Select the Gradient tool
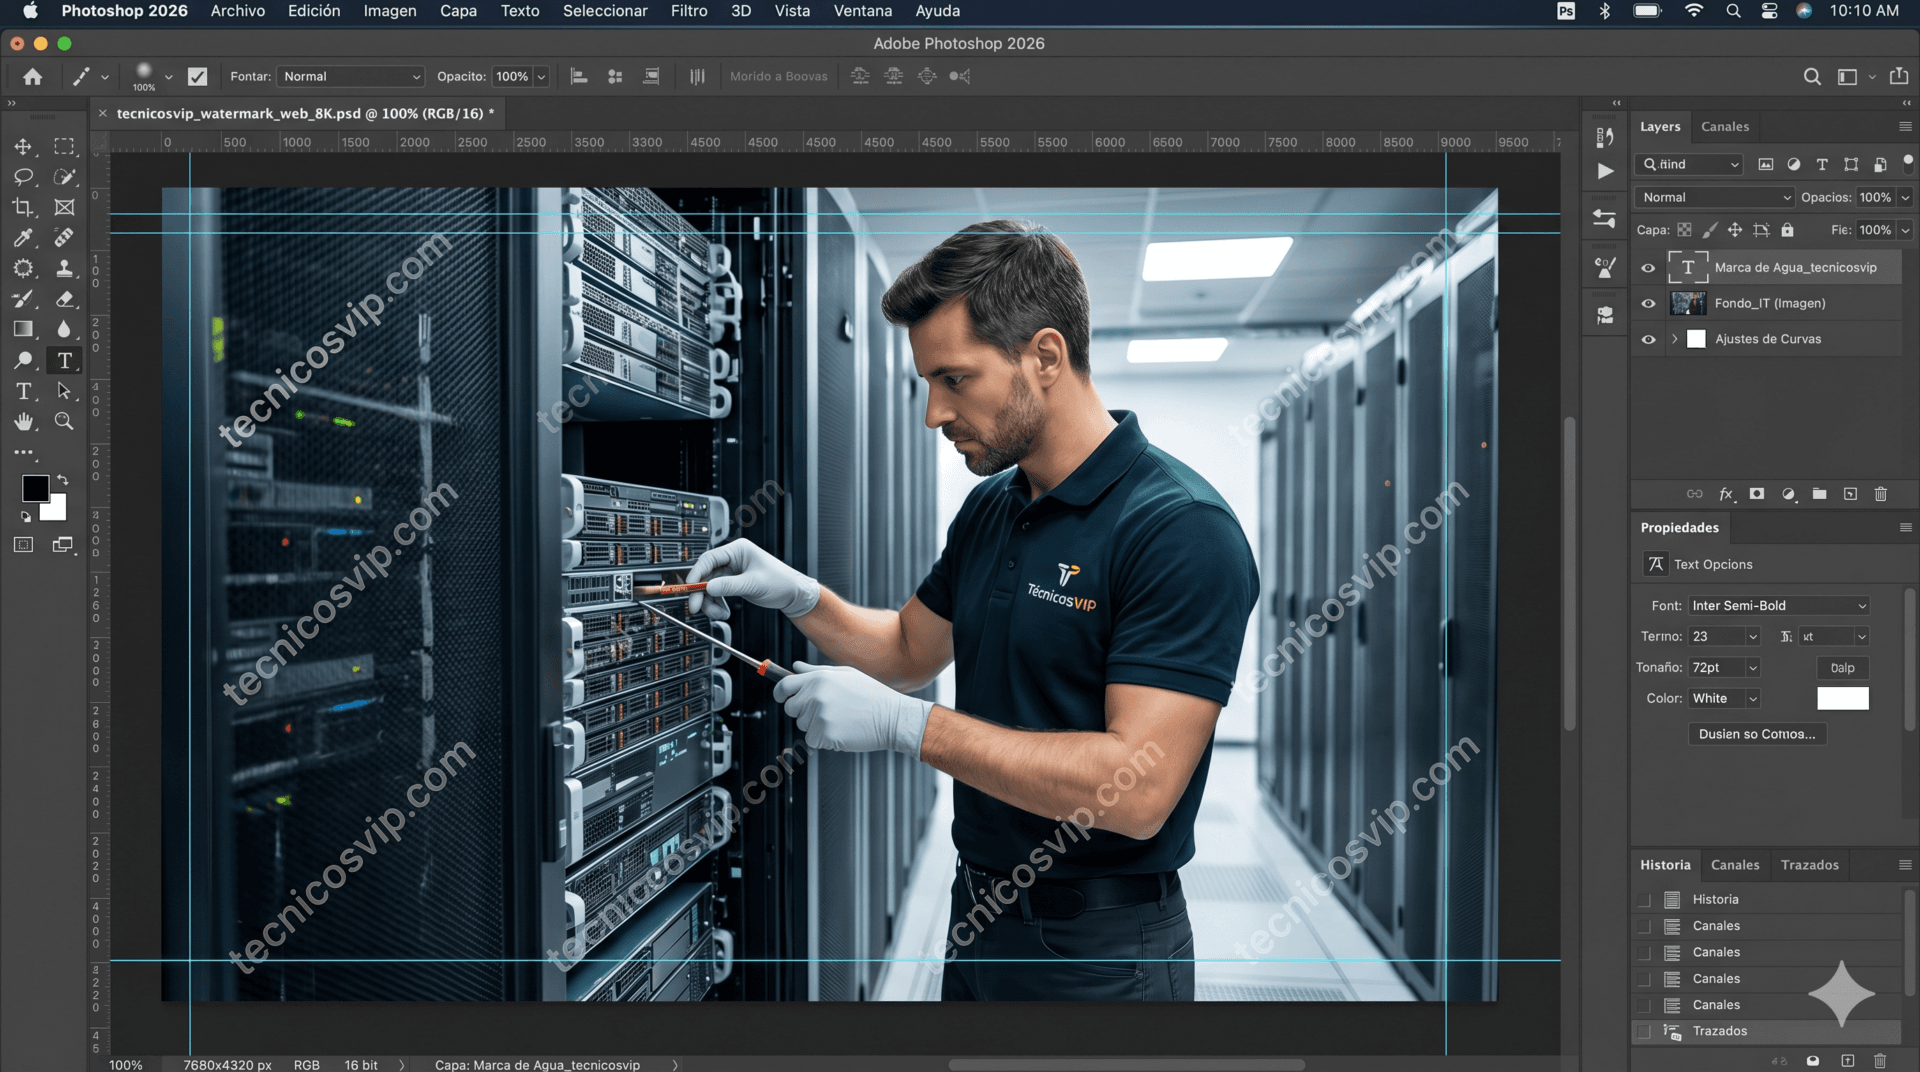Image resolution: width=1920 pixels, height=1072 pixels. click(23, 329)
